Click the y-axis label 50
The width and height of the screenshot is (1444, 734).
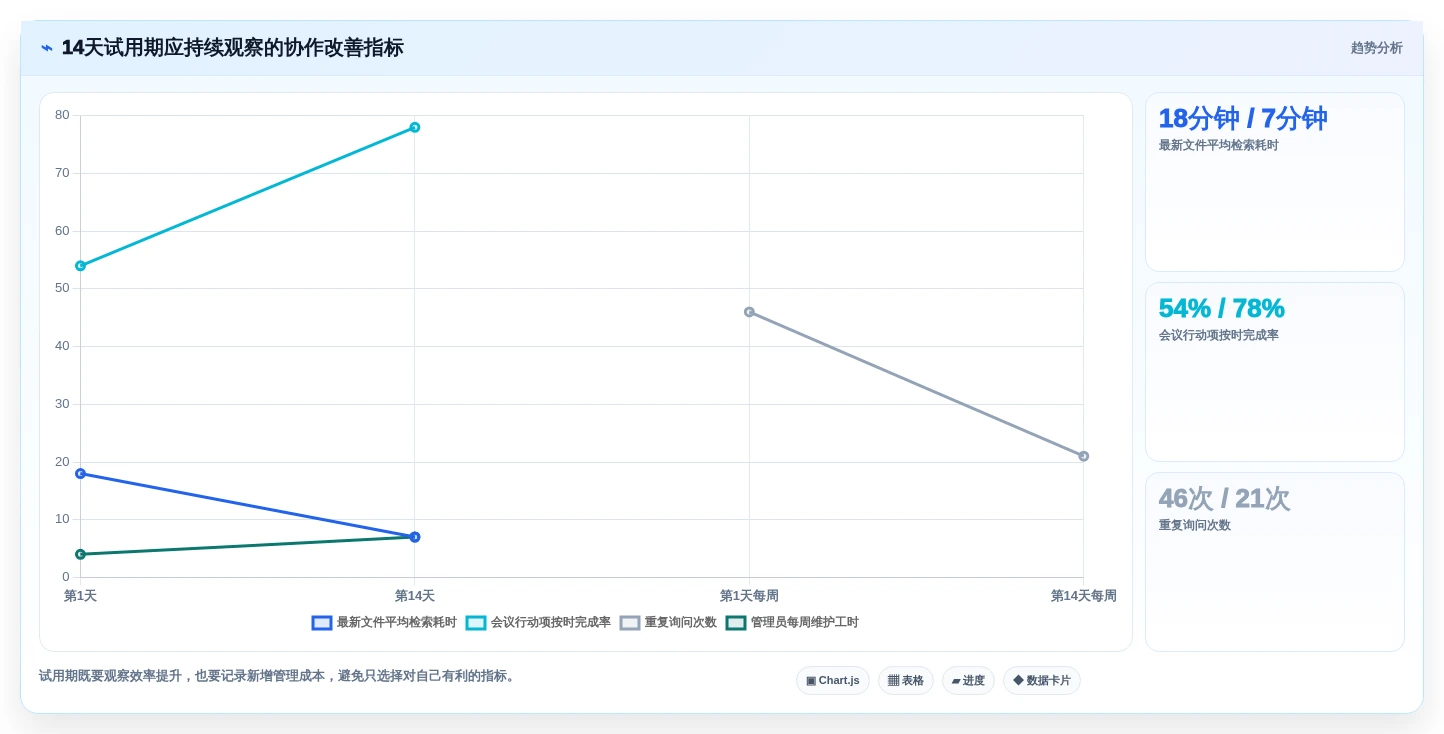tap(62, 288)
